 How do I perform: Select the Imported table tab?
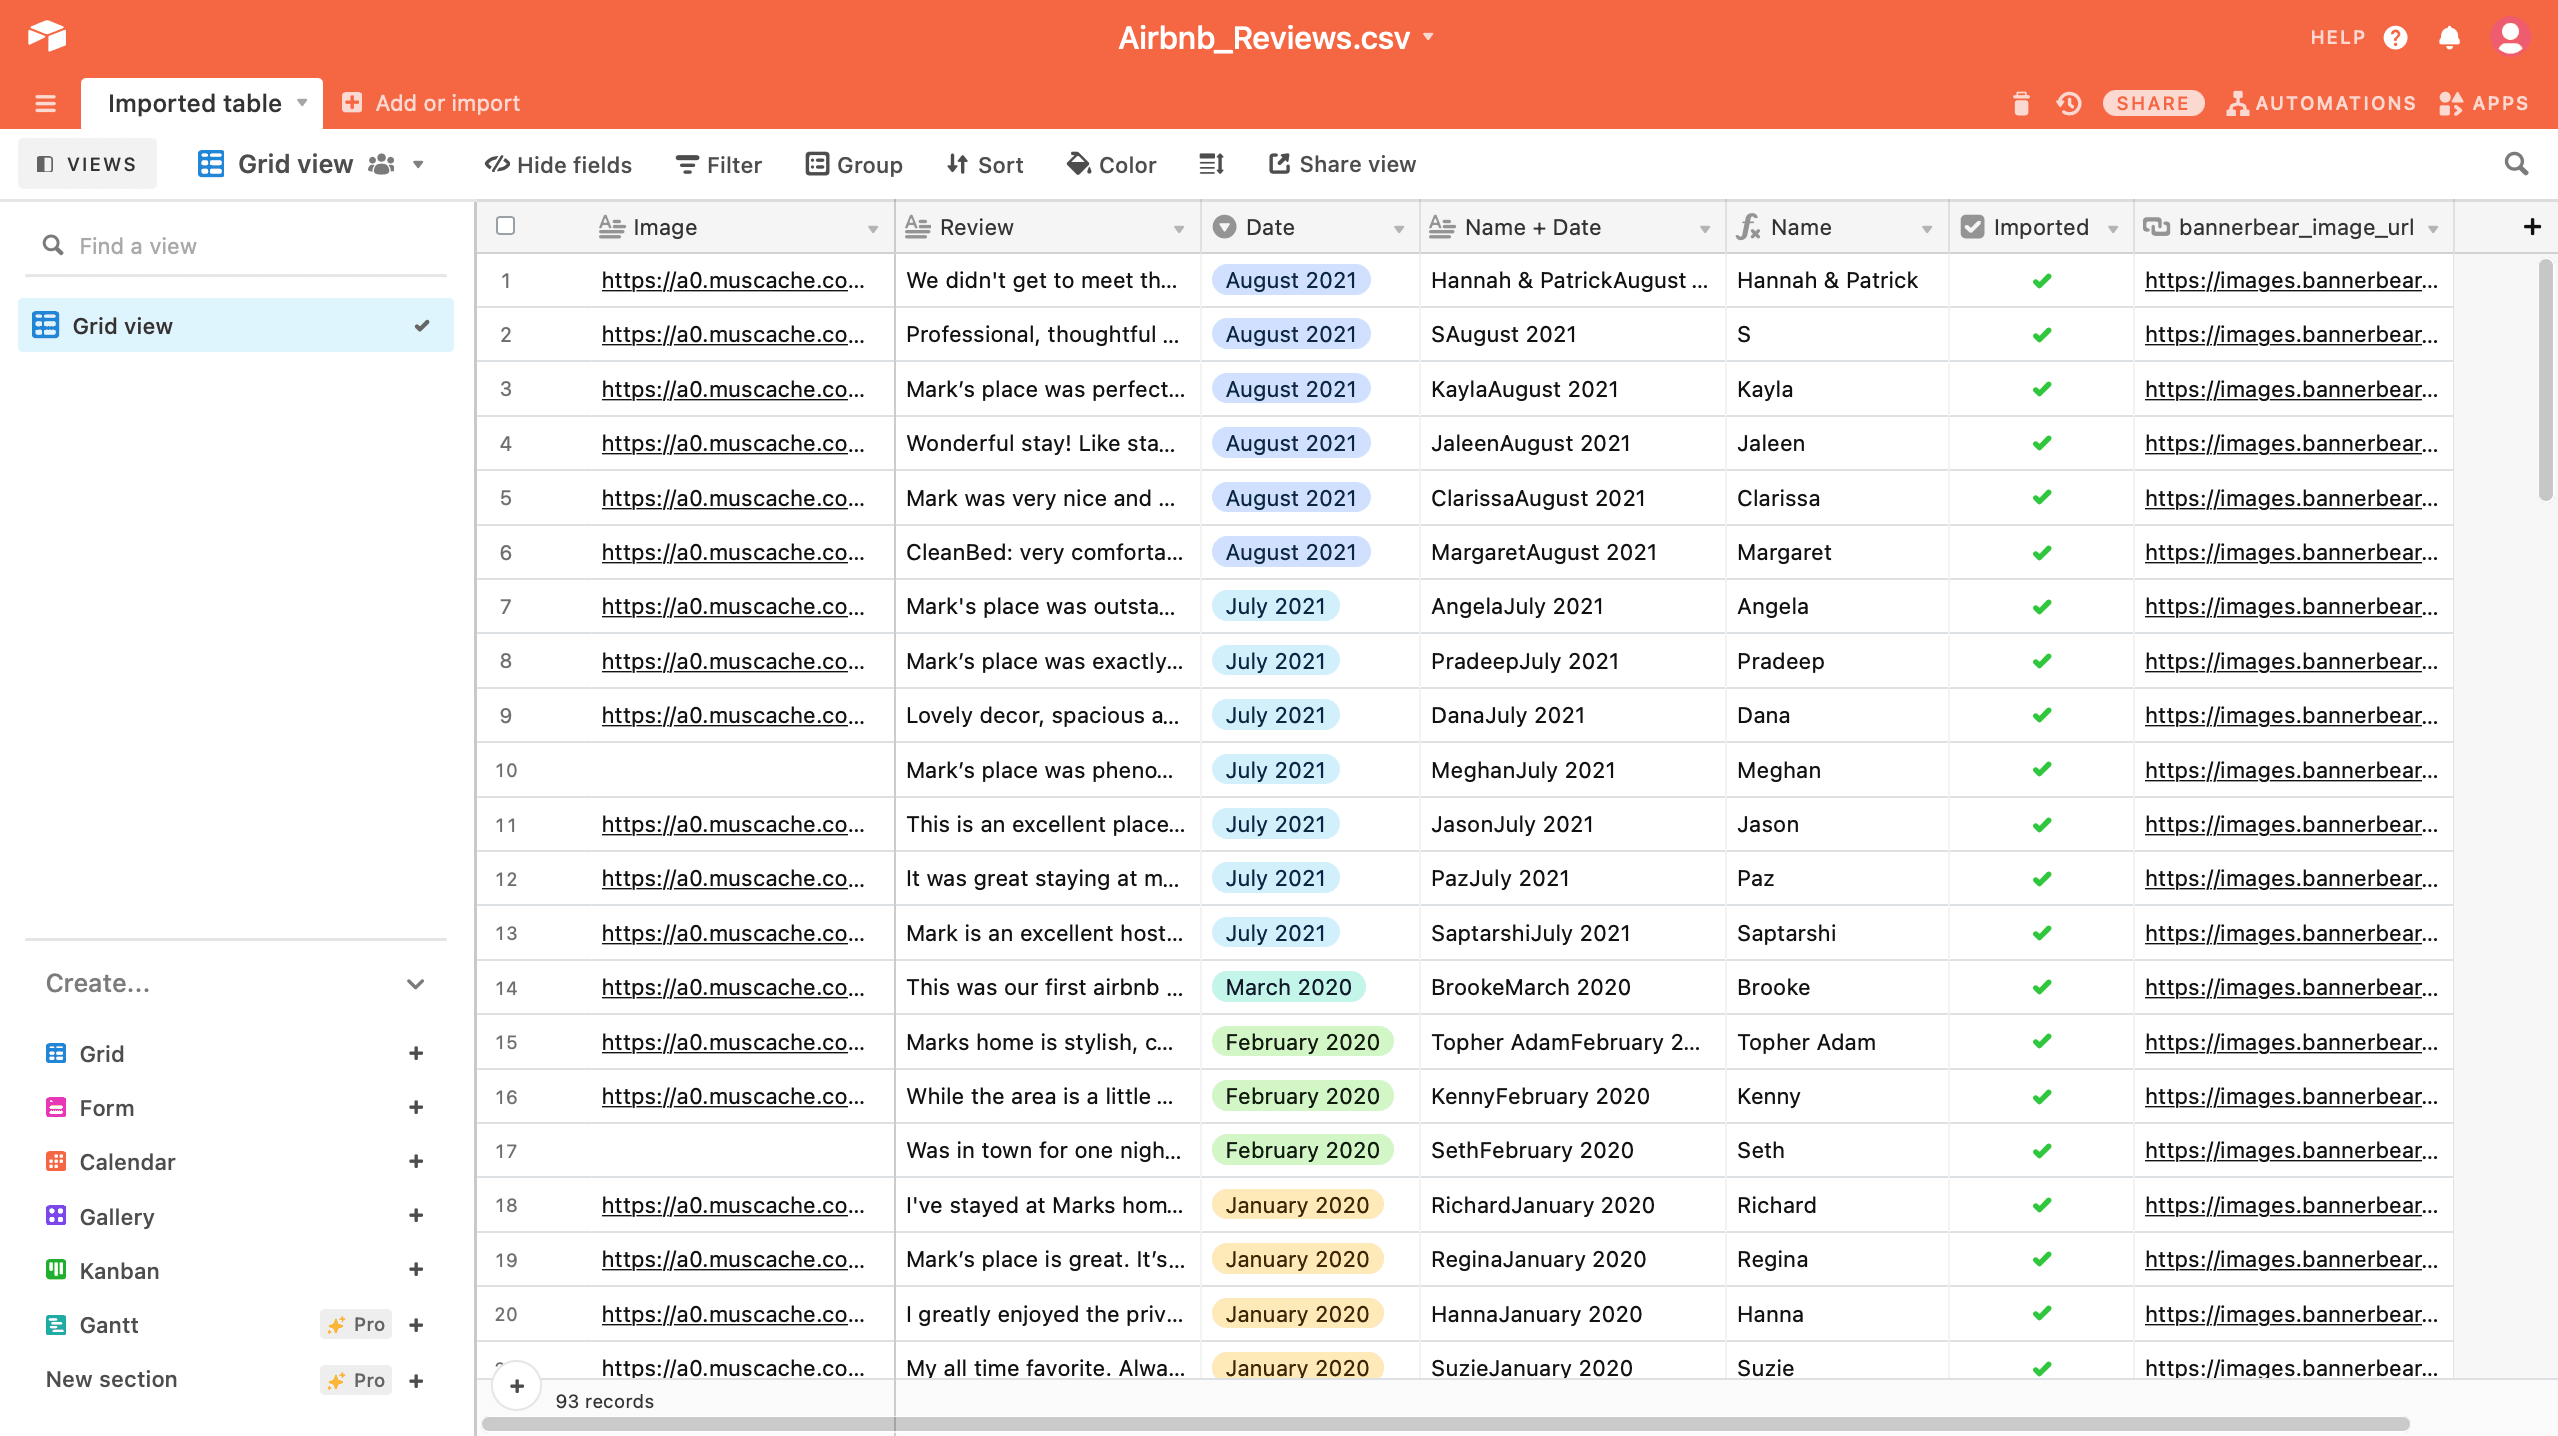tap(195, 103)
